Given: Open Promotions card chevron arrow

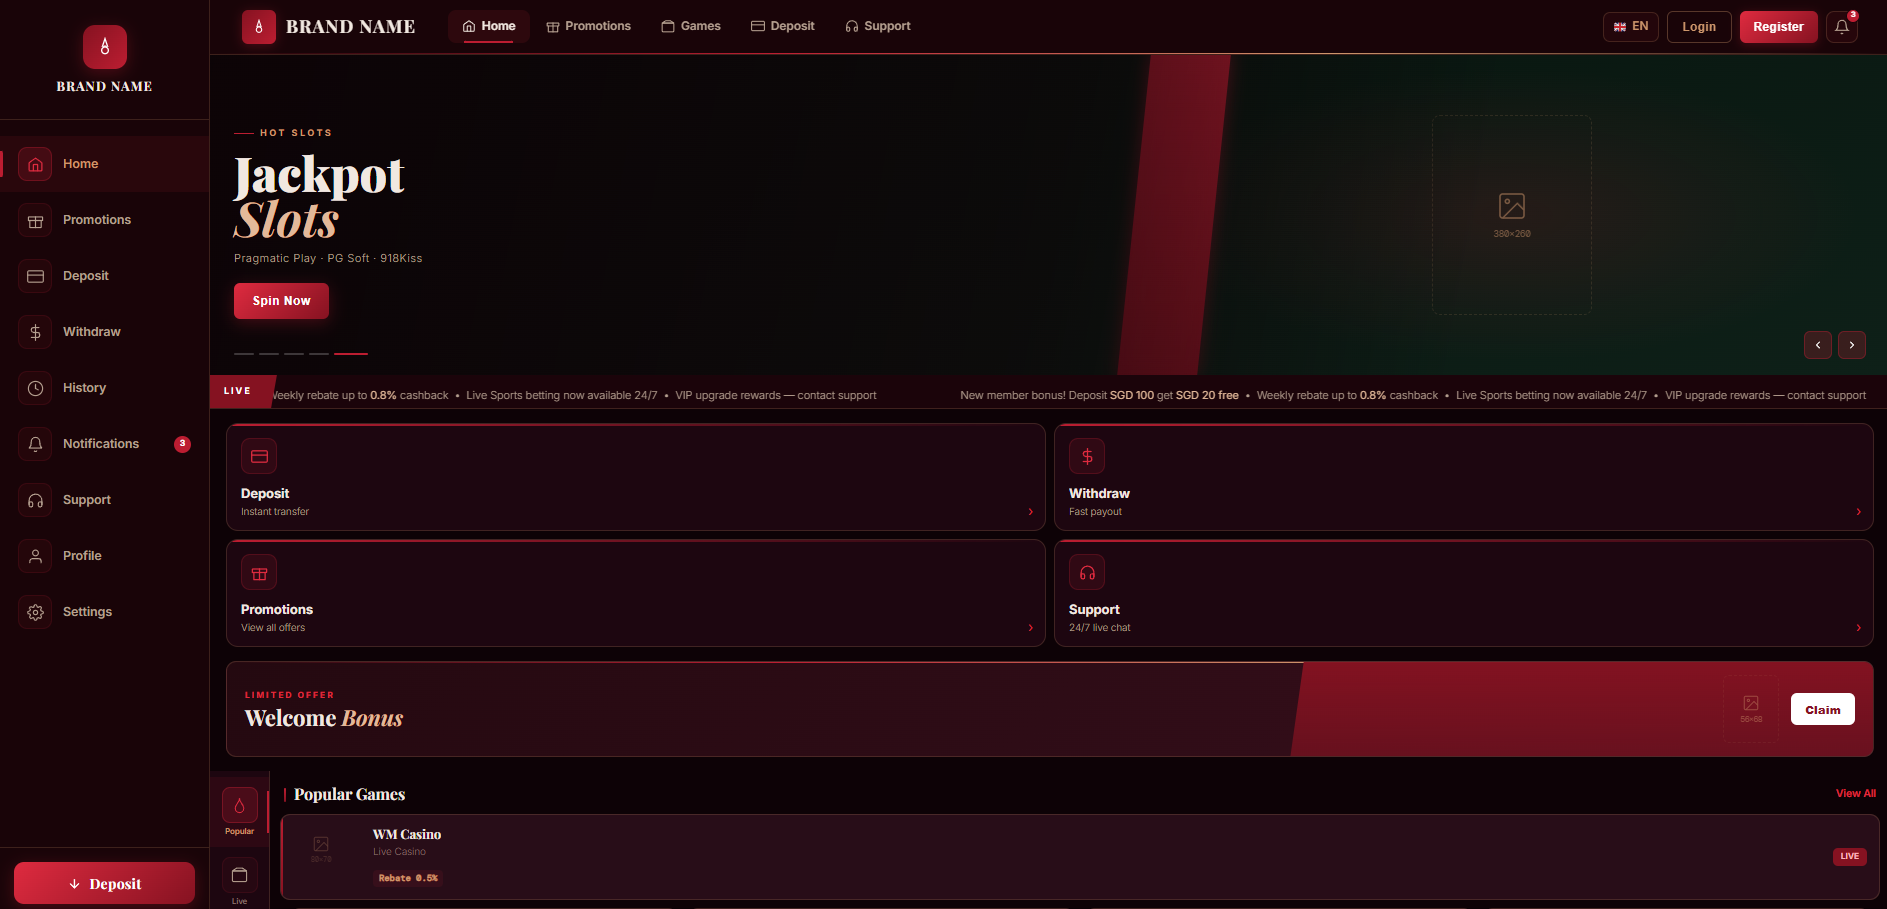Looking at the screenshot, I should pos(1031,628).
